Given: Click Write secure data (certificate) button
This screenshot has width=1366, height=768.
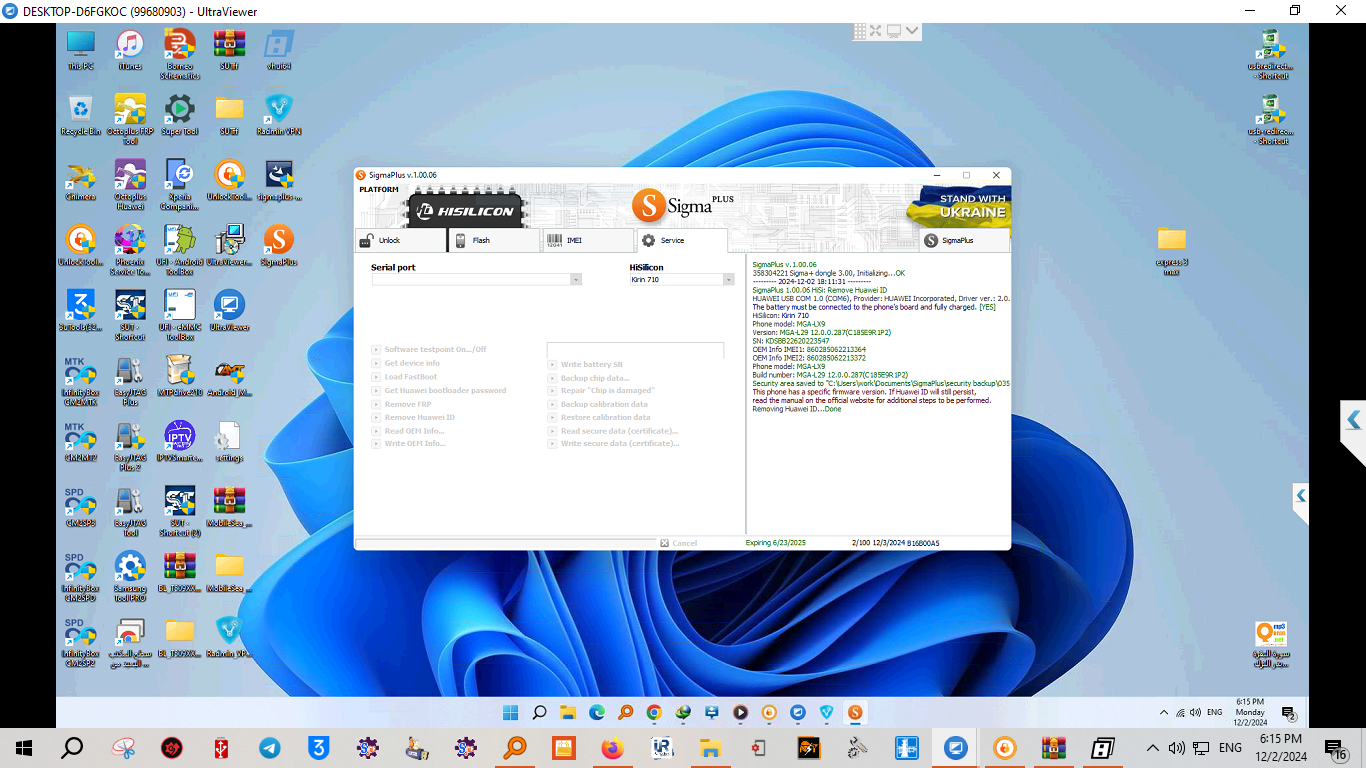Looking at the screenshot, I should 613,444.
